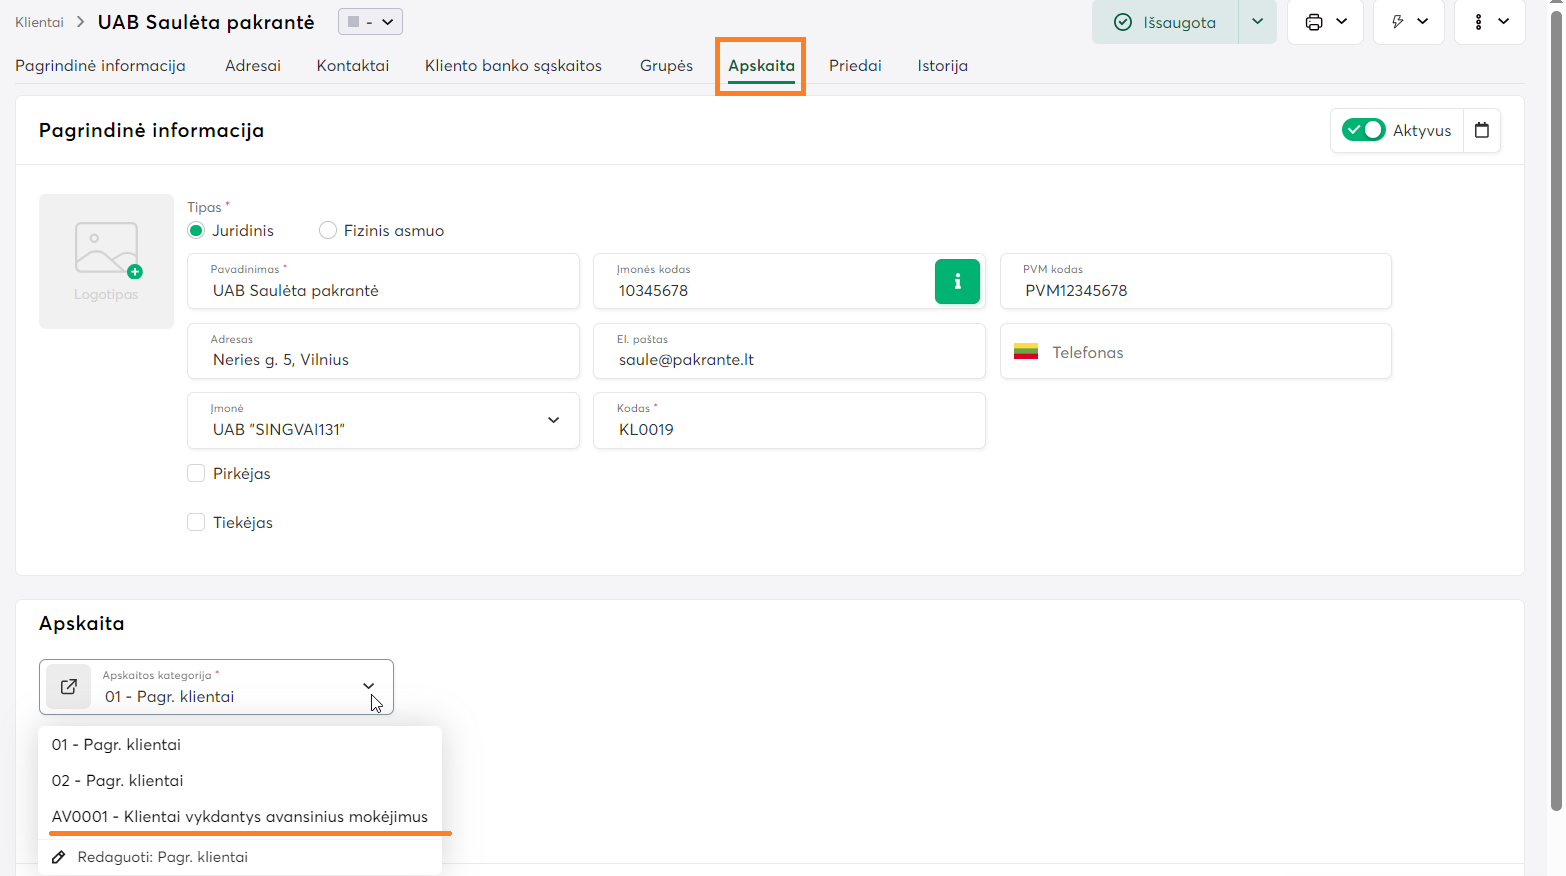This screenshot has width=1566, height=876.
Task: Toggle the Aktyvus switch off
Action: point(1363,130)
